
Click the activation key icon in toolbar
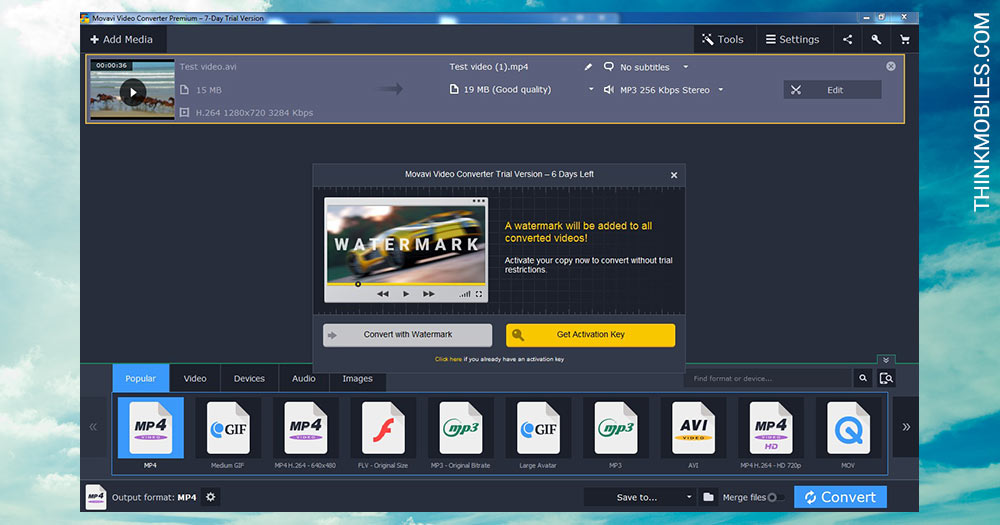(x=876, y=40)
